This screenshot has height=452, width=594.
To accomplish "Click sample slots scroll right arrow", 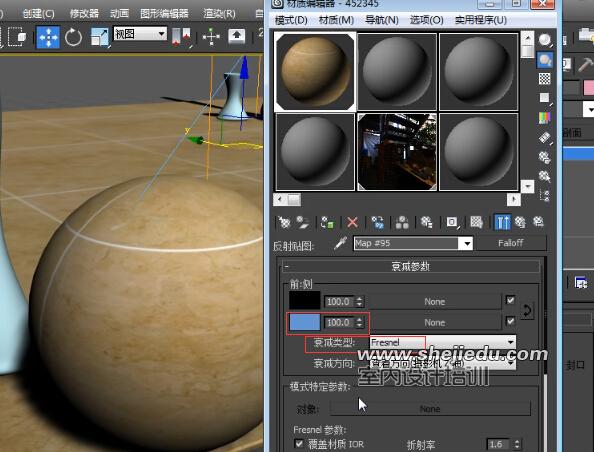I will pos(514,199).
